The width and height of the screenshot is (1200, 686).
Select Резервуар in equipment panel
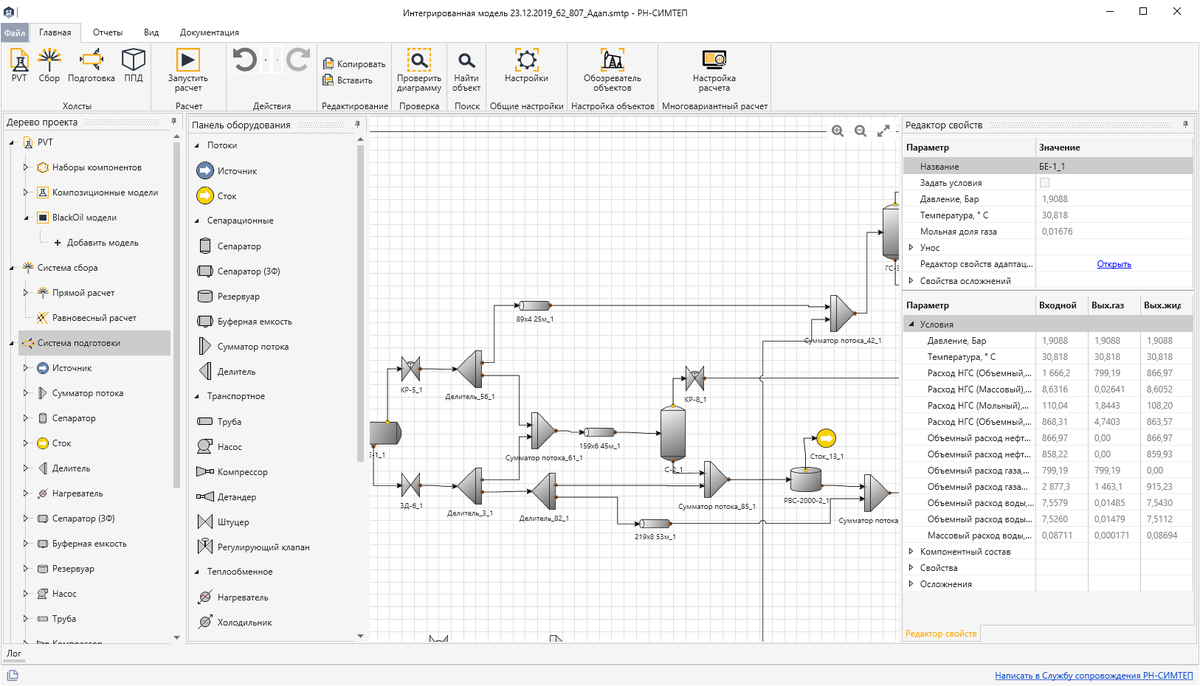coord(228,297)
